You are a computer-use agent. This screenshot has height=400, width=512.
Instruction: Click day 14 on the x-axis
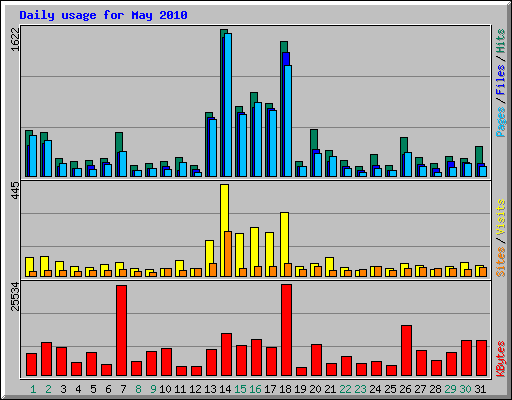click(x=225, y=389)
